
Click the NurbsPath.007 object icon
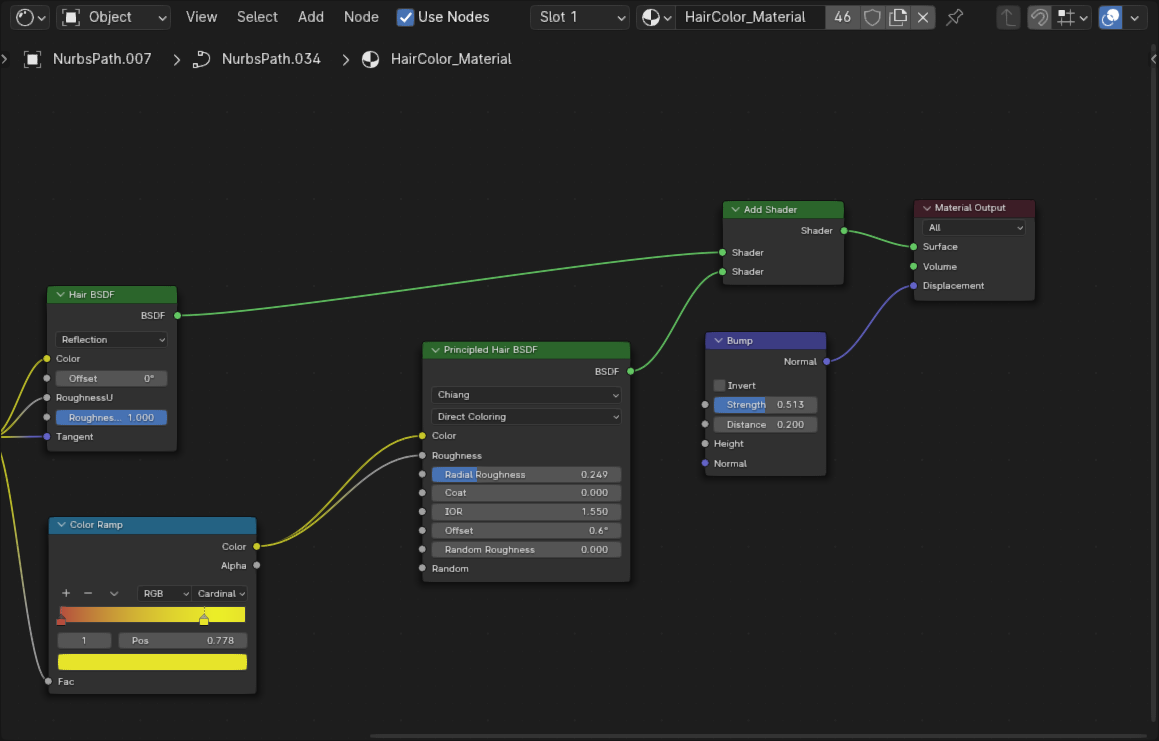(33, 59)
